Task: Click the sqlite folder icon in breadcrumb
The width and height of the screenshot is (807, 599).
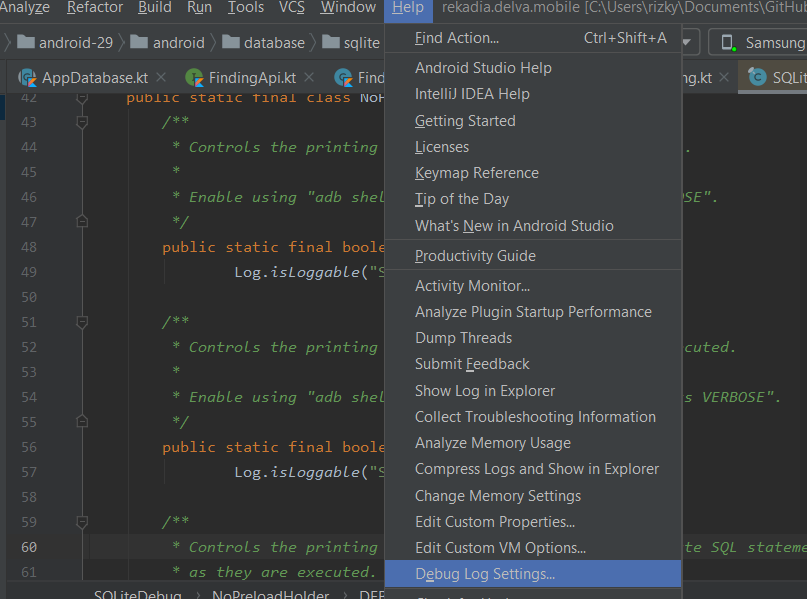Action: pyautogui.click(x=329, y=43)
